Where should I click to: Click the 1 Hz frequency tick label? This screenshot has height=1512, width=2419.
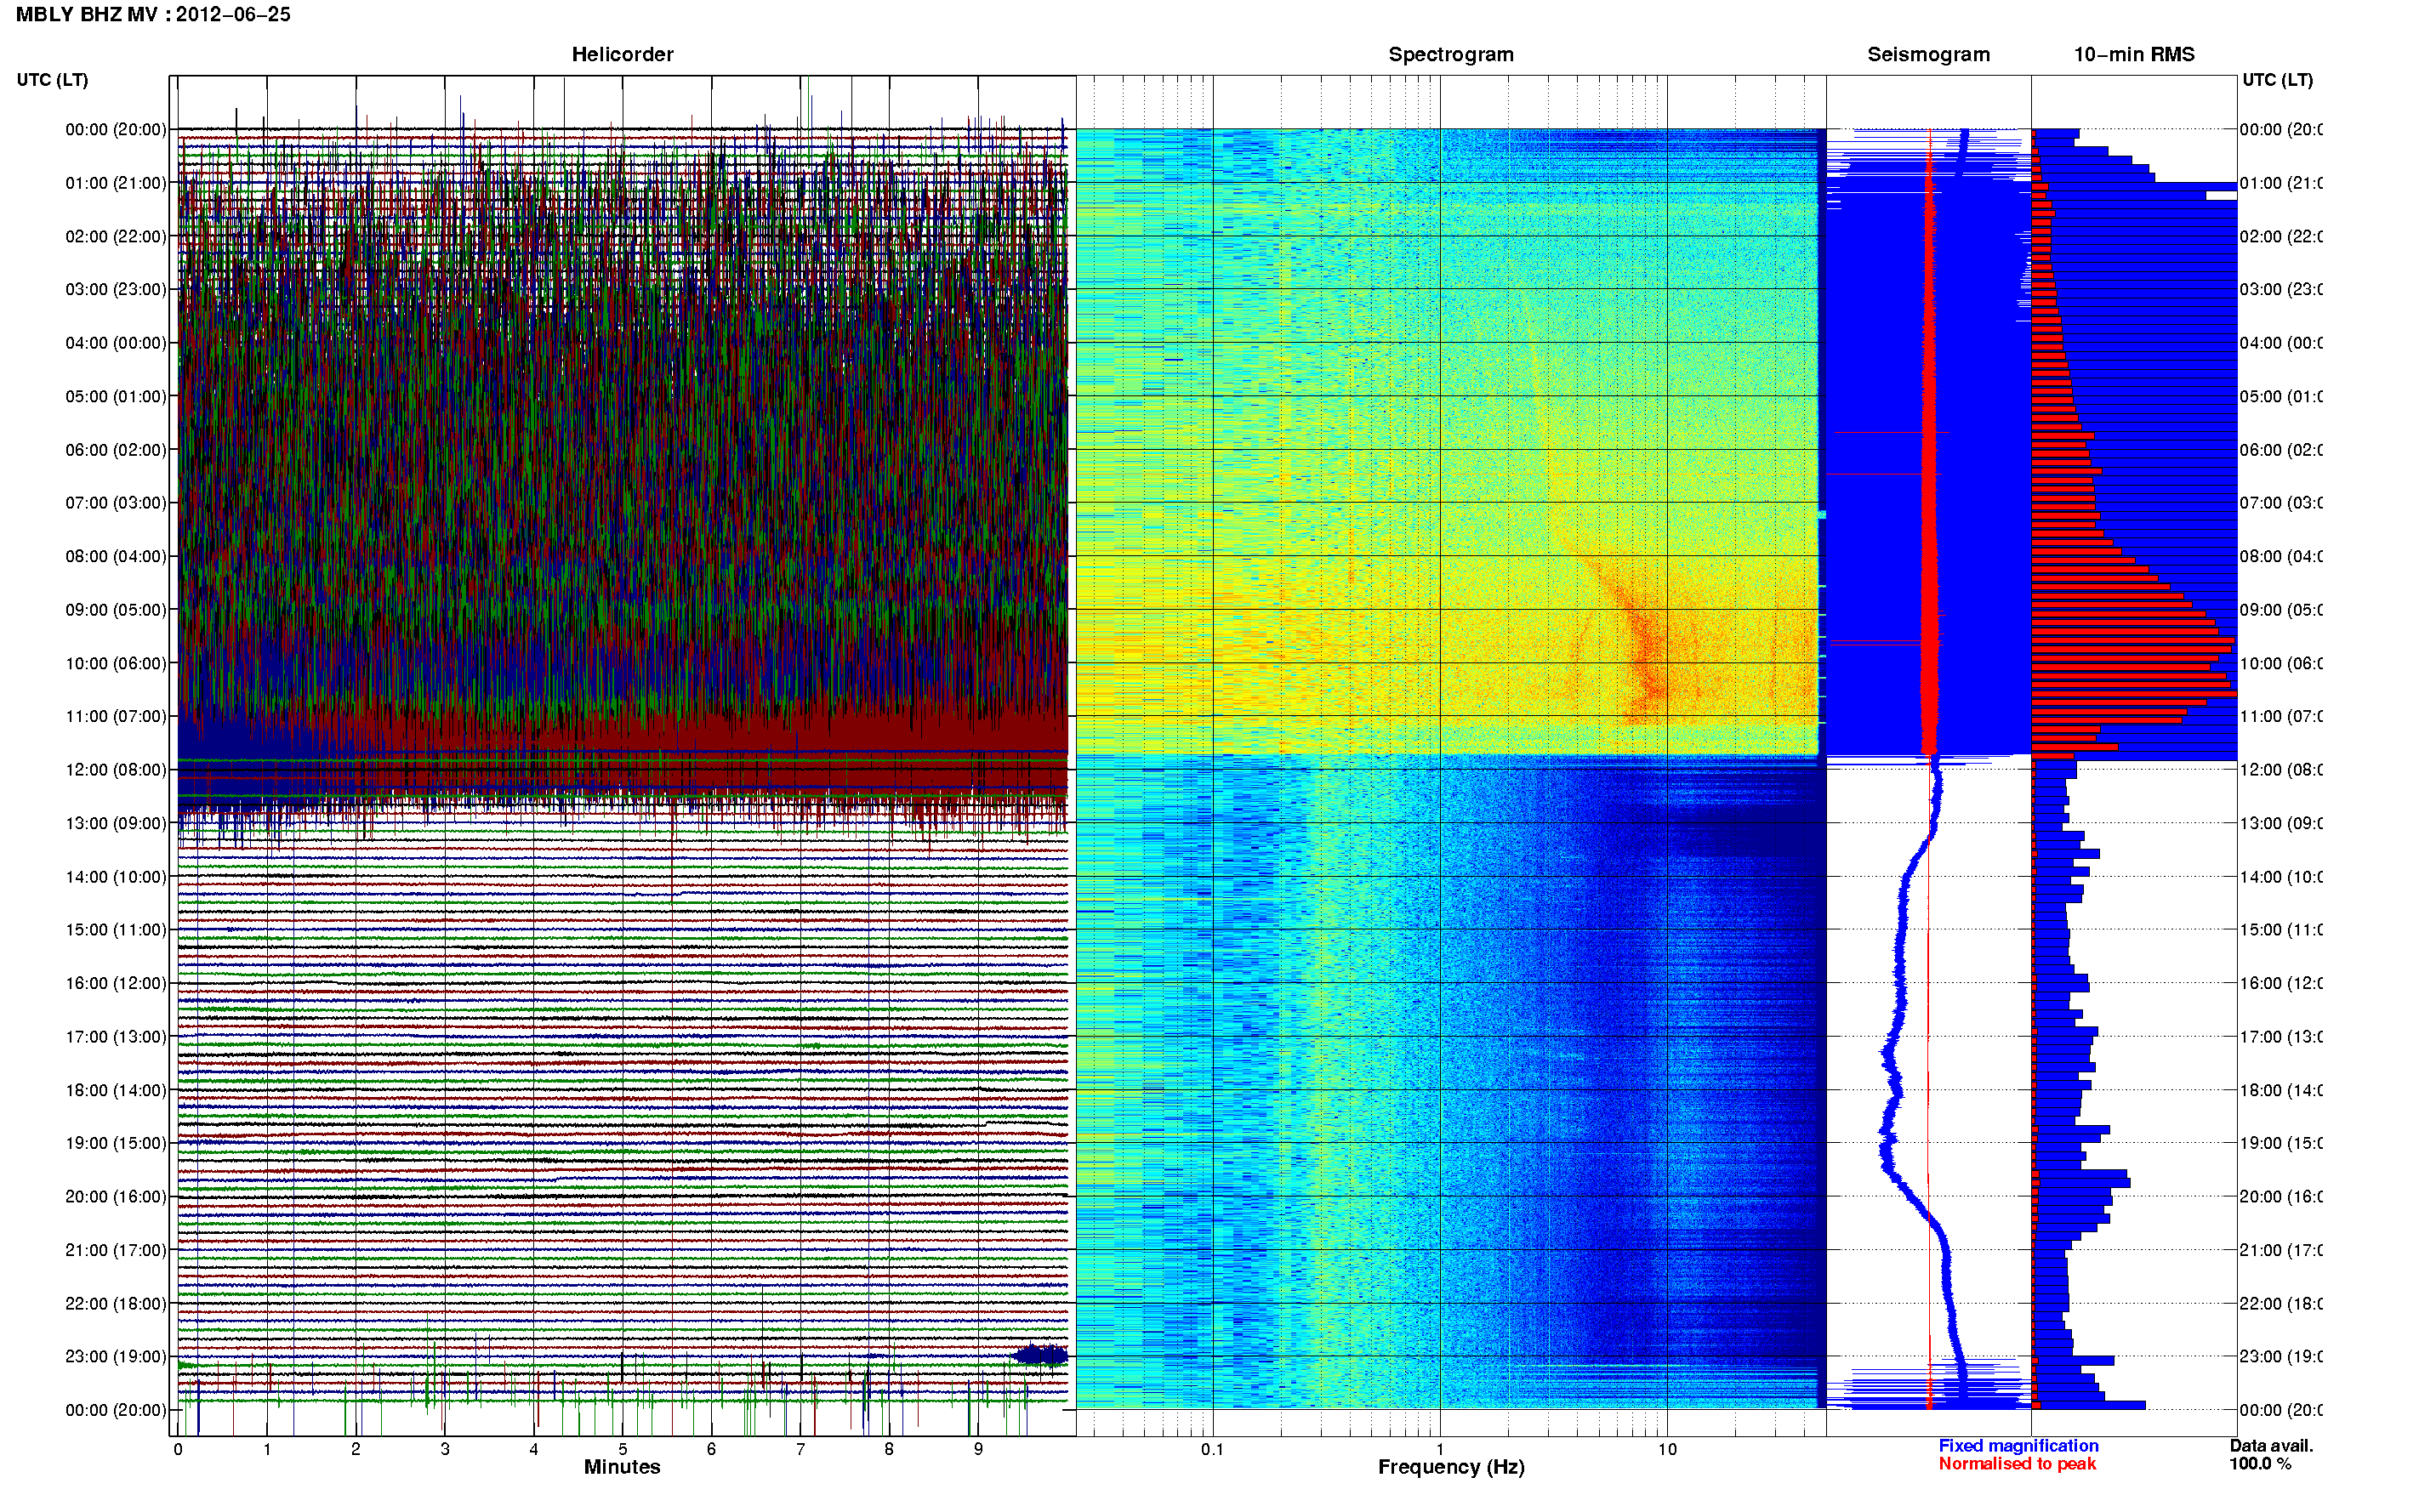[x=1440, y=1450]
